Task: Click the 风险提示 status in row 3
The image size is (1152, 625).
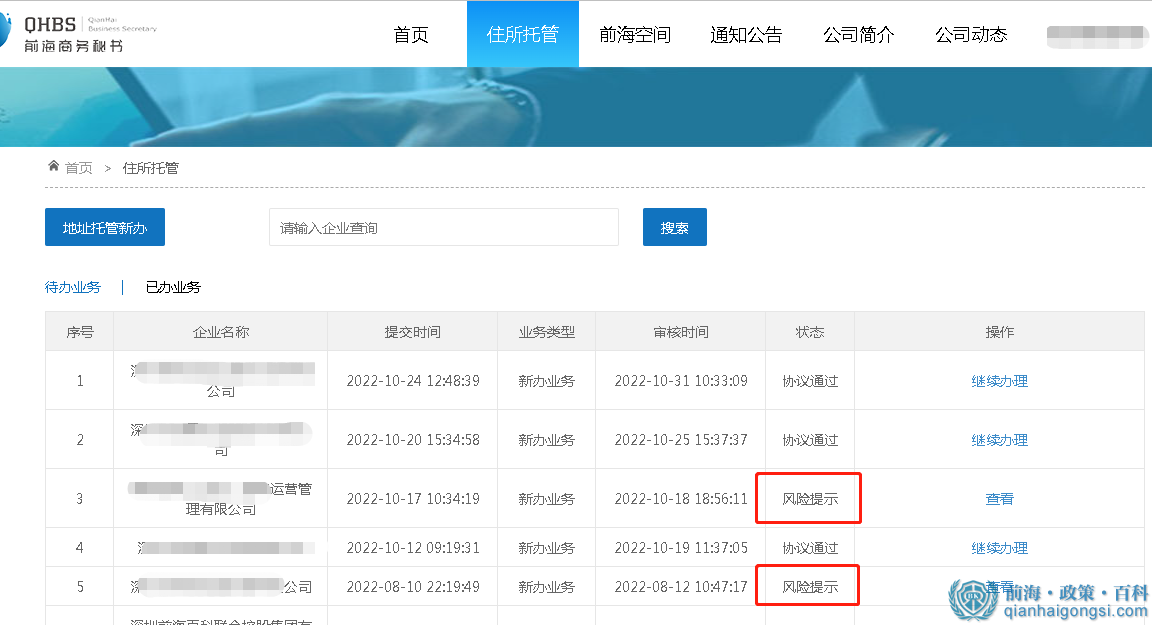Action: tap(808, 498)
